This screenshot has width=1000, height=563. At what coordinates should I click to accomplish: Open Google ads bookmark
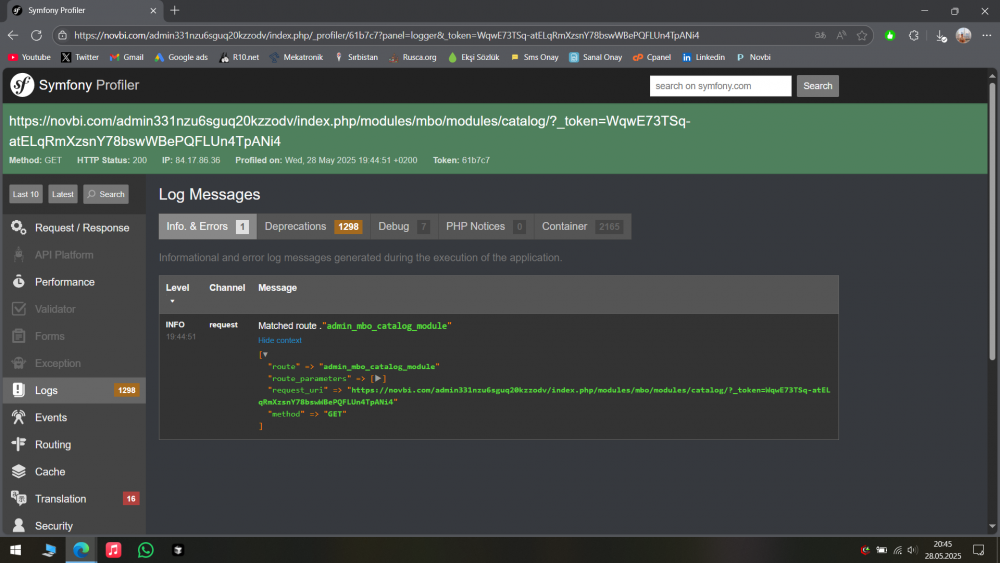pos(181,57)
